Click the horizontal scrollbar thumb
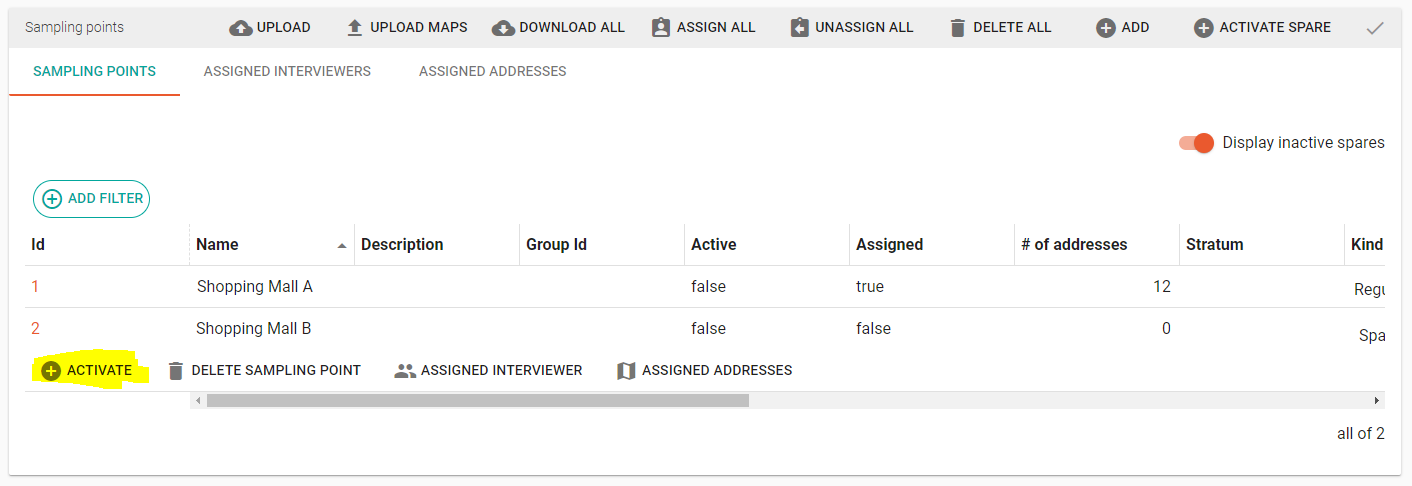 coord(477,401)
